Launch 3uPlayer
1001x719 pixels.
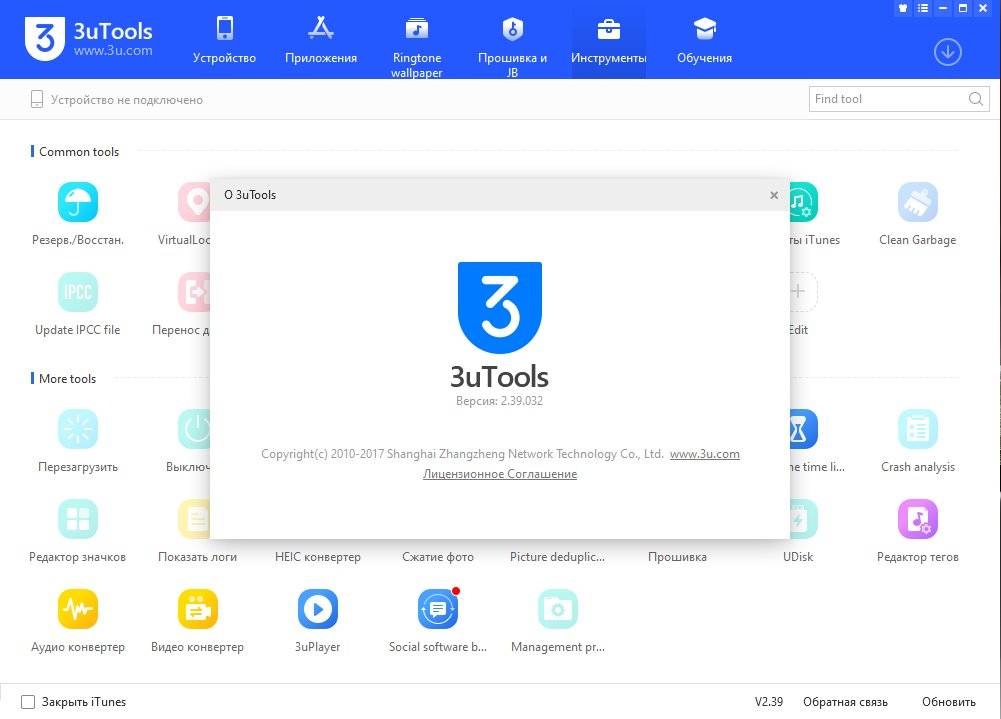click(317, 609)
